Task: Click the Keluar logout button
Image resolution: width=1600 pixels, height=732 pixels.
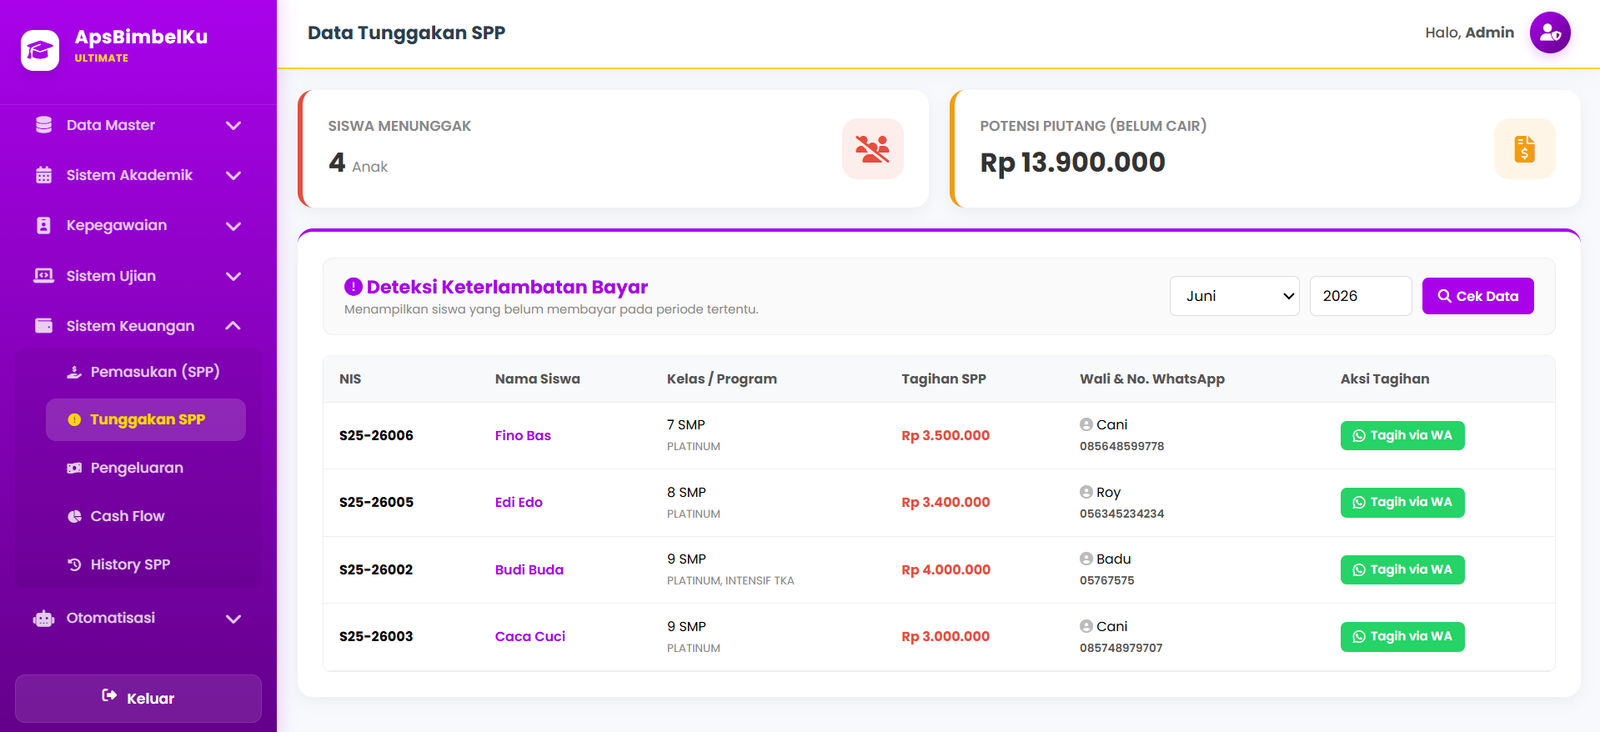Action: coord(138,698)
